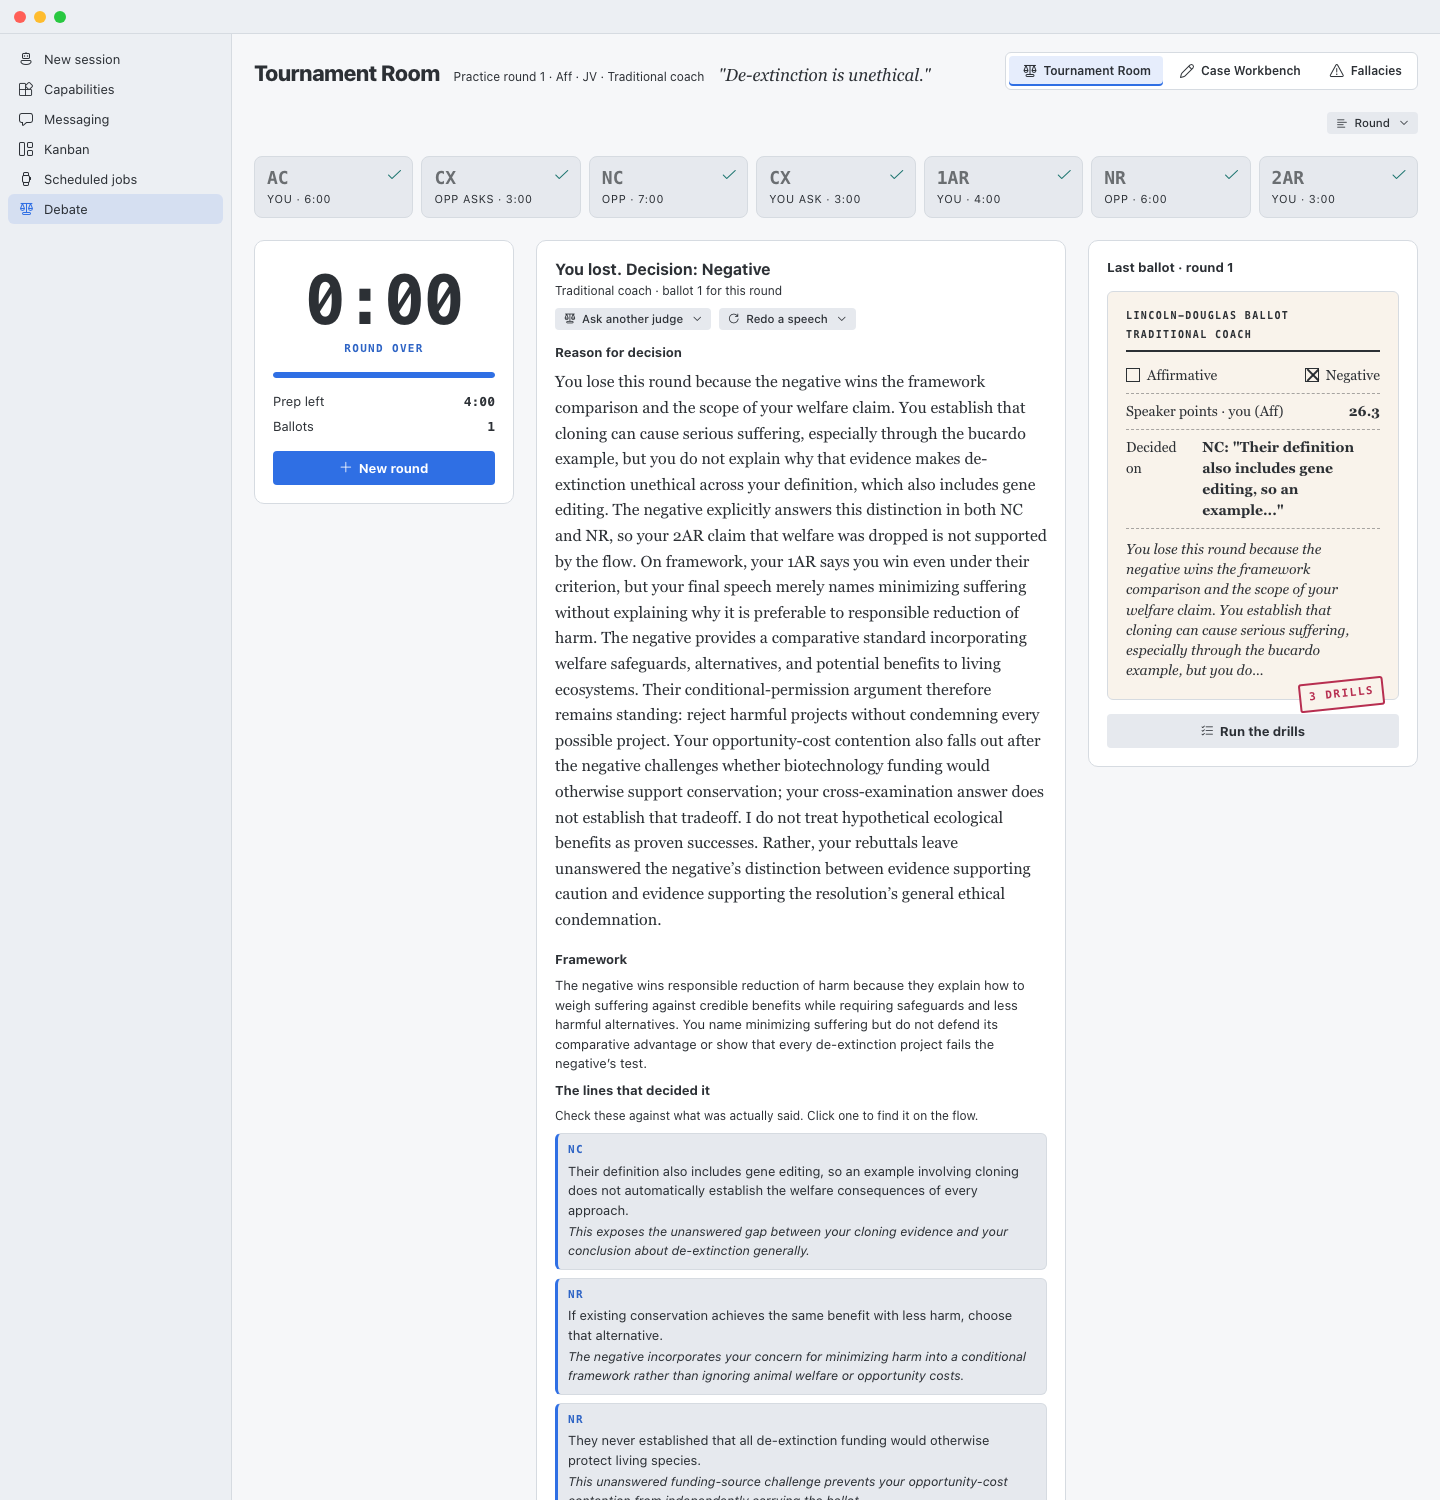Select the 1AR speech card
The height and width of the screenshot is (1500, 1440).
tap(1003, 187)
